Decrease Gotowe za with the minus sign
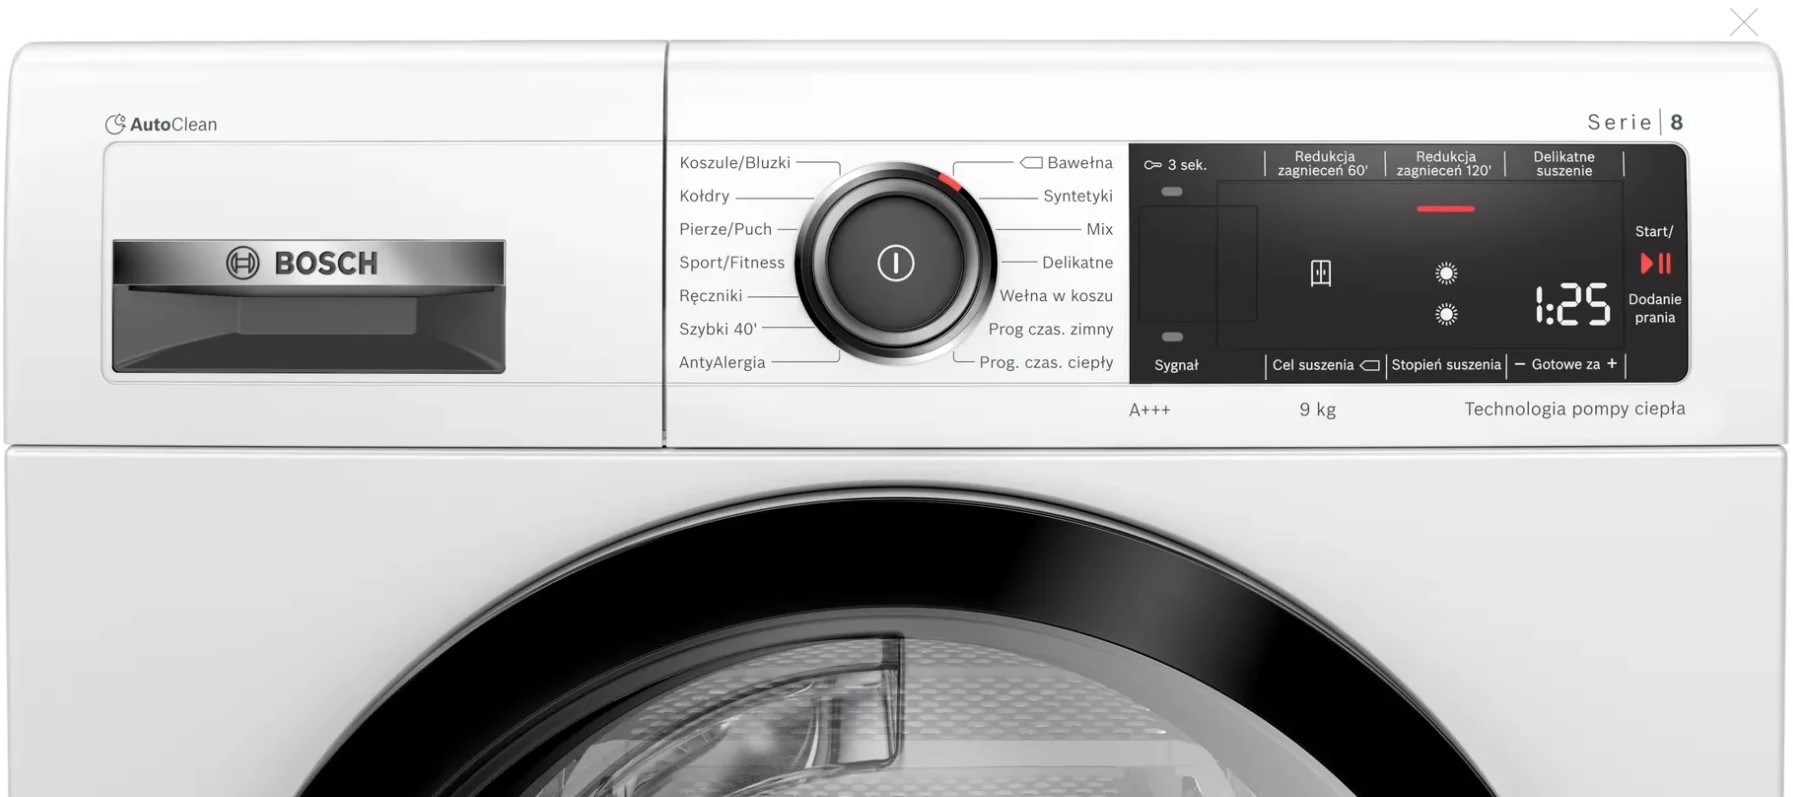The image size is (1793, 797). 1519,364
